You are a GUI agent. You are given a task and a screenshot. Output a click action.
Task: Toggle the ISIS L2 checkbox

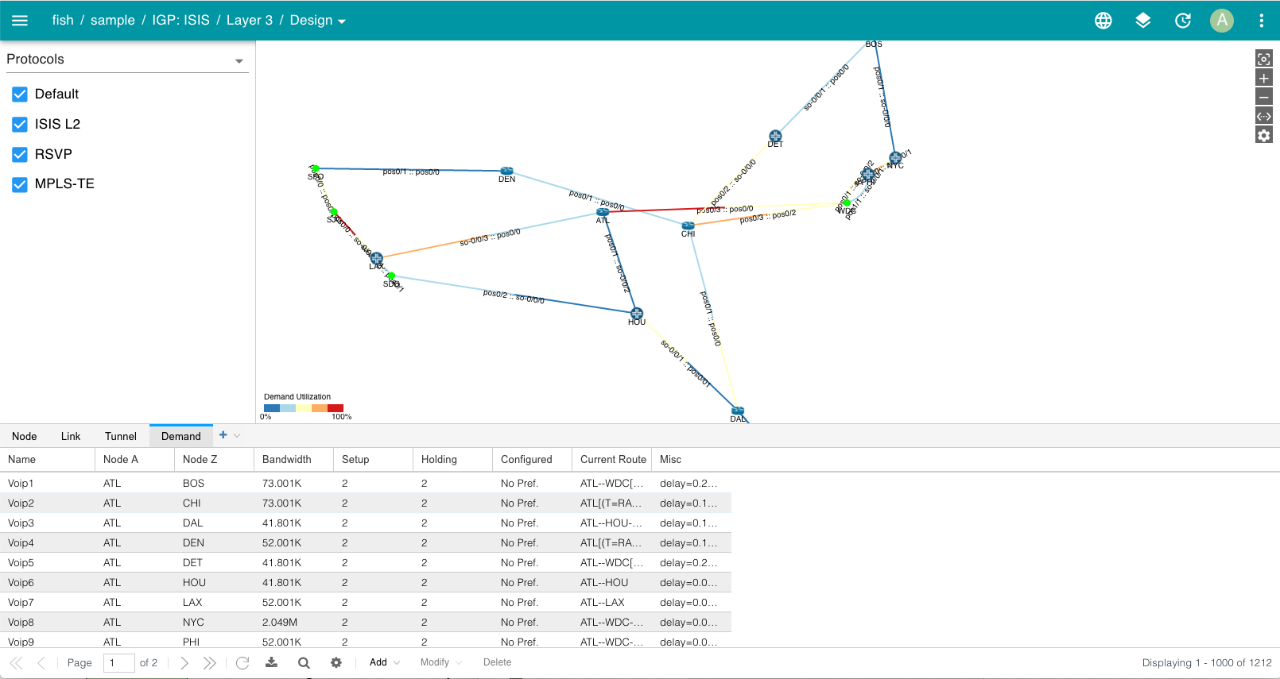19,124
